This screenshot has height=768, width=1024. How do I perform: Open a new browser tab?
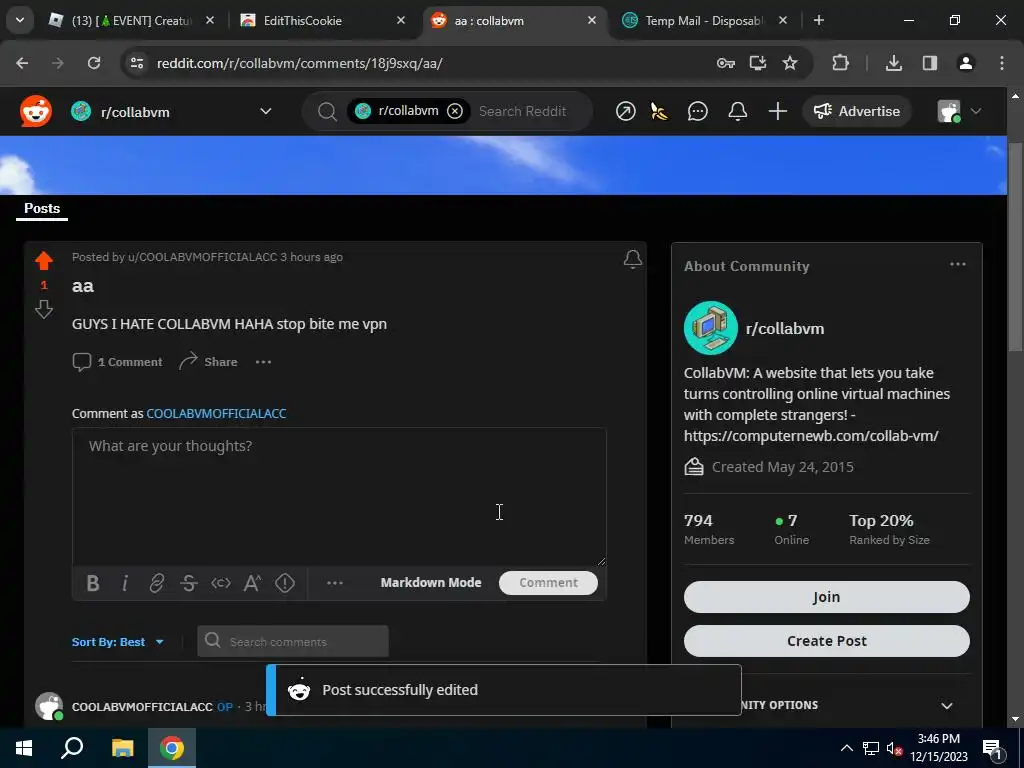pyautogui.click(x=818, y=21)
